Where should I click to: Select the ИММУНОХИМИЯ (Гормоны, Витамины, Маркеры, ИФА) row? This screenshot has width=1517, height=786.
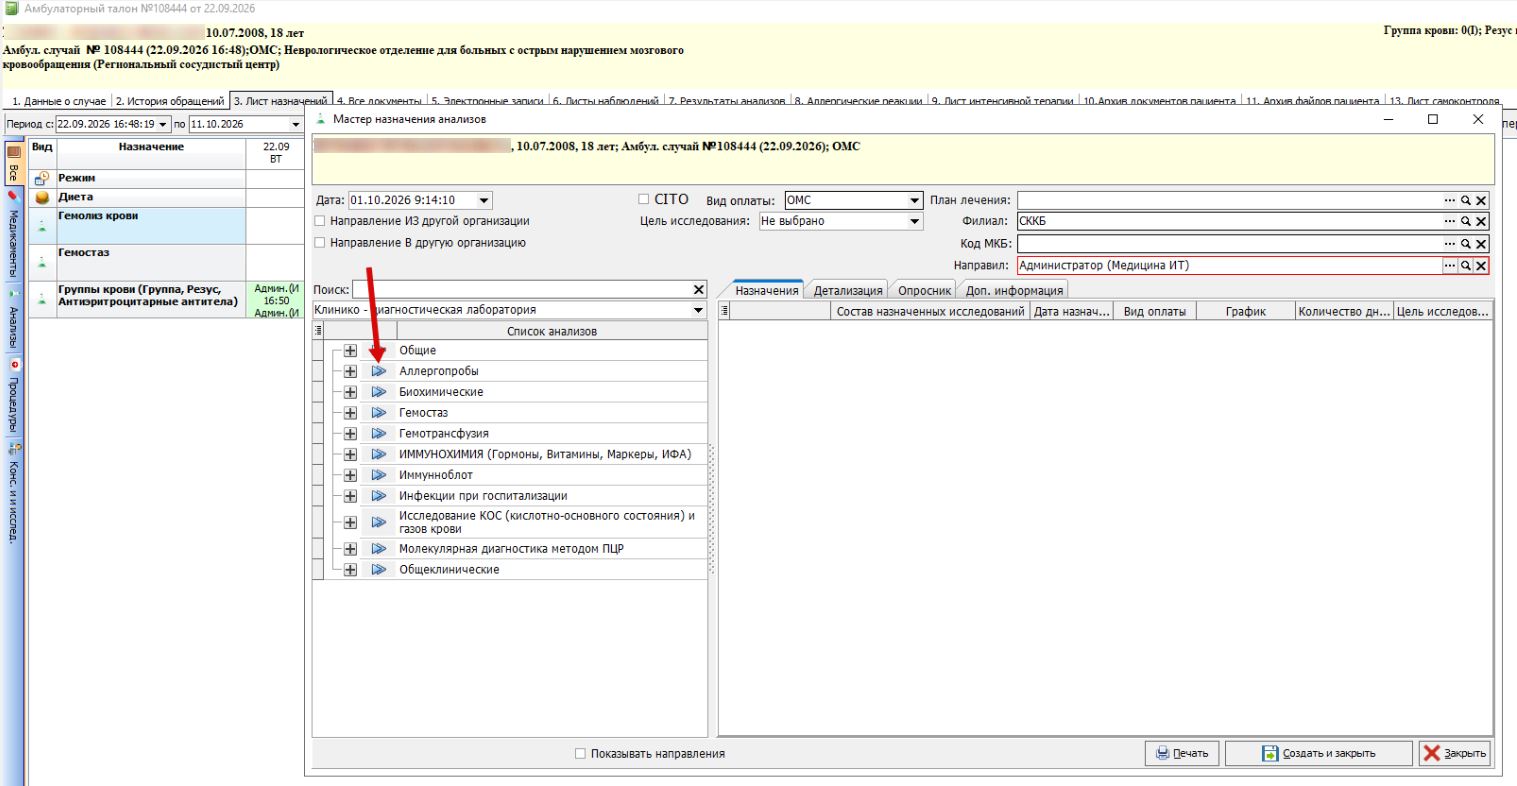tap(545, 454)
